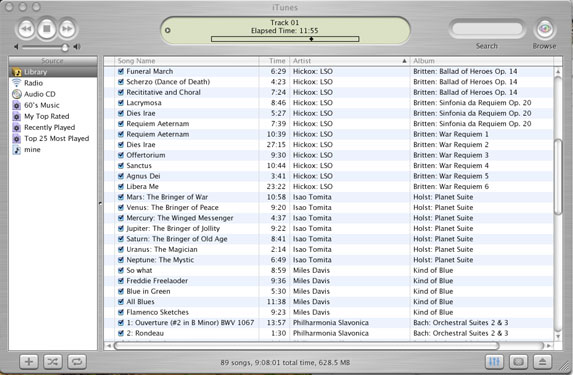Click the Recently Played gear icon
Screen dimensions: 573x375
(16, 127)
